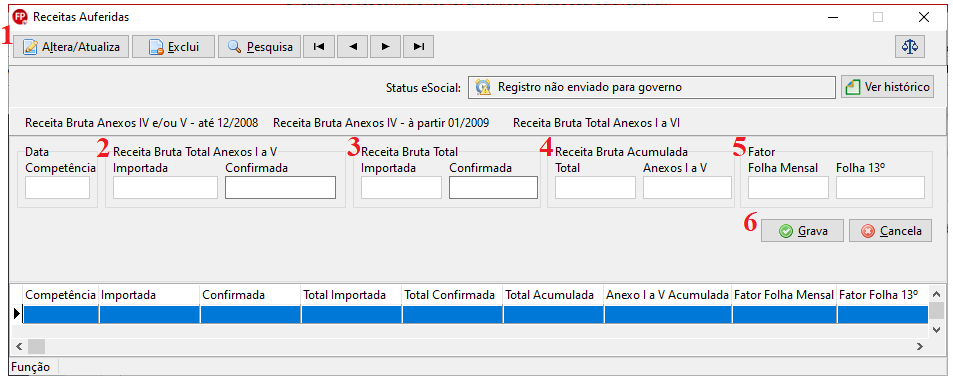Click the horizontal scrollbar left arrow
The image size is (953, 383).
(19, 347)
